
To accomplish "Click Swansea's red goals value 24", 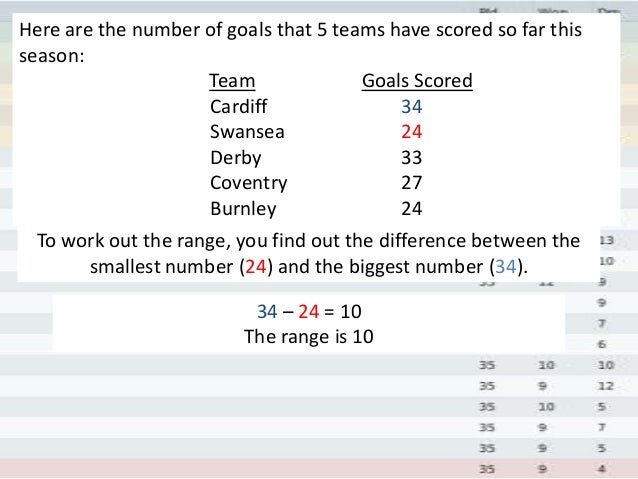I will click(x=412, y=132).
